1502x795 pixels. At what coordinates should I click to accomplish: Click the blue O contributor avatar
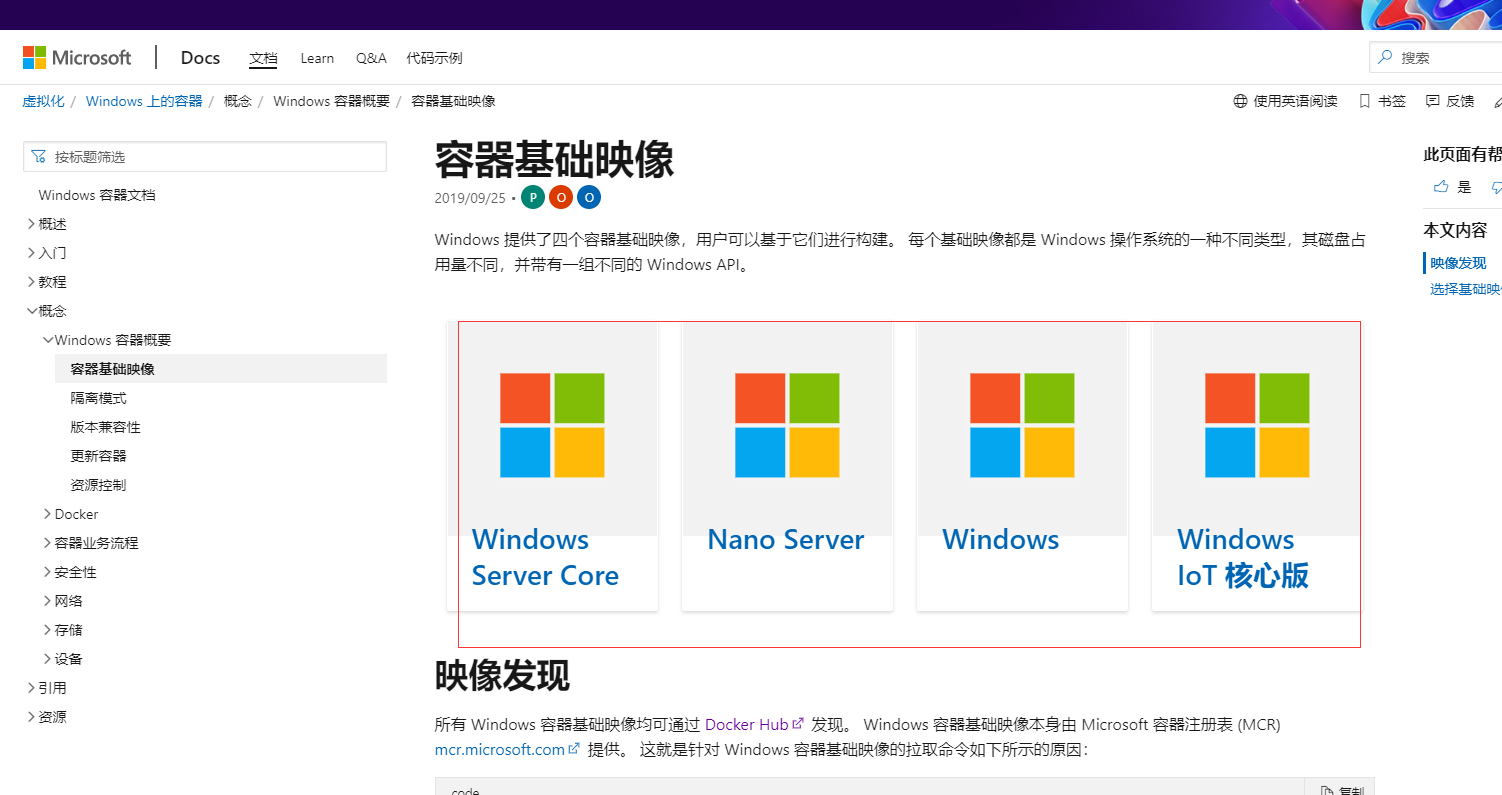click(589, 197)
